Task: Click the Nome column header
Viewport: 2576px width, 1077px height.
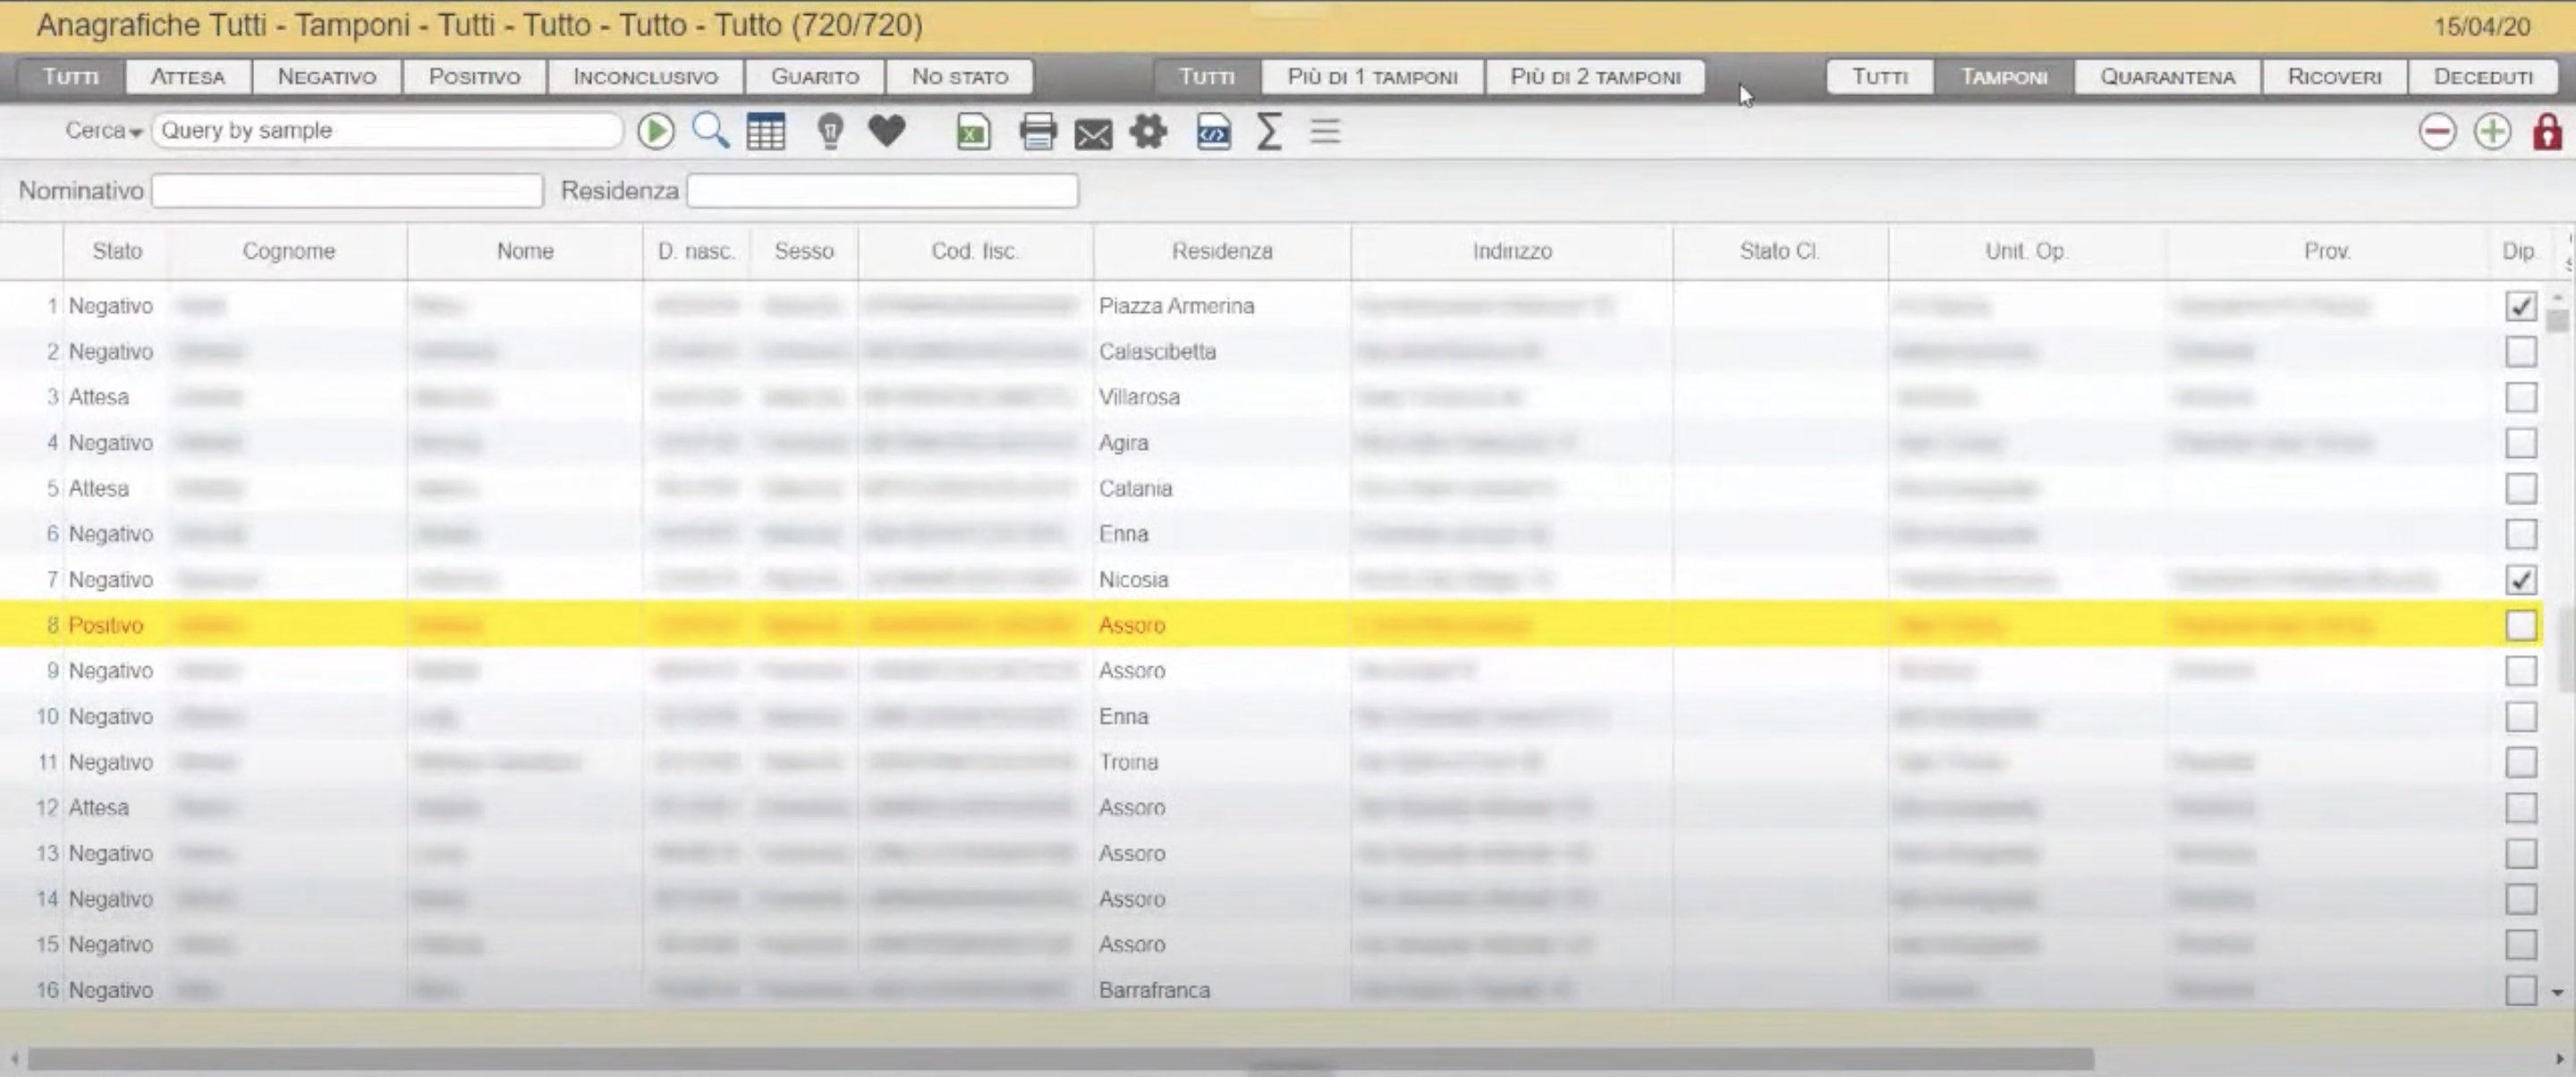Action: 525,251
